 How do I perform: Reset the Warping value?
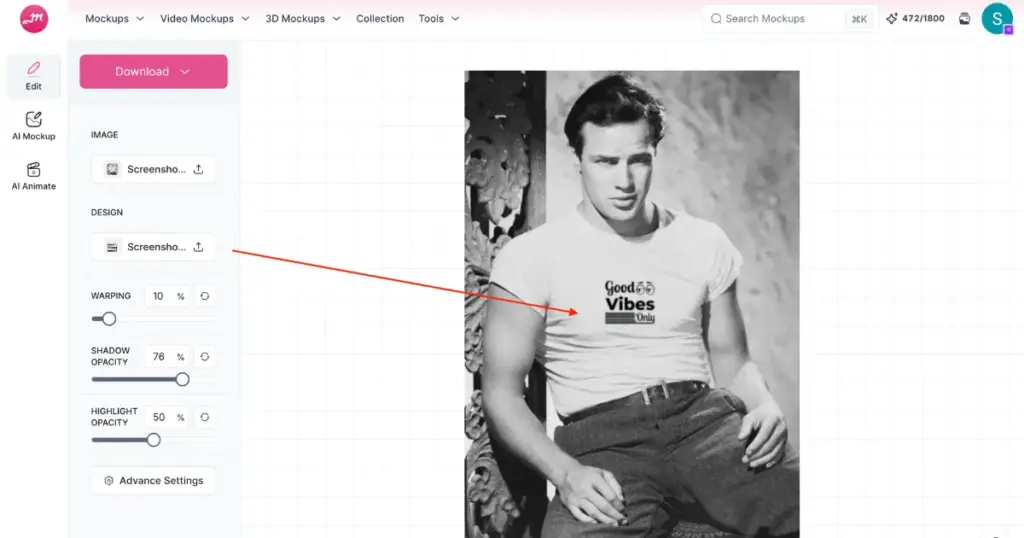pyautogui.click(x=204, y=296)
